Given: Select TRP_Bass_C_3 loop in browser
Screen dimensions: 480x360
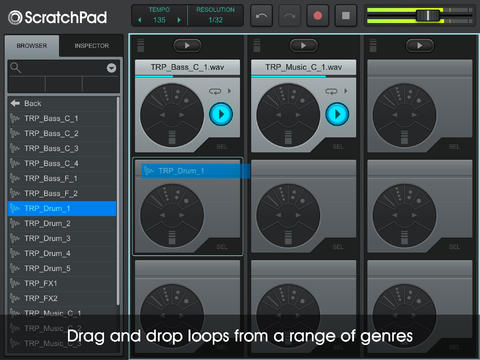Looking at the screenshot, I should coord(62,148).
